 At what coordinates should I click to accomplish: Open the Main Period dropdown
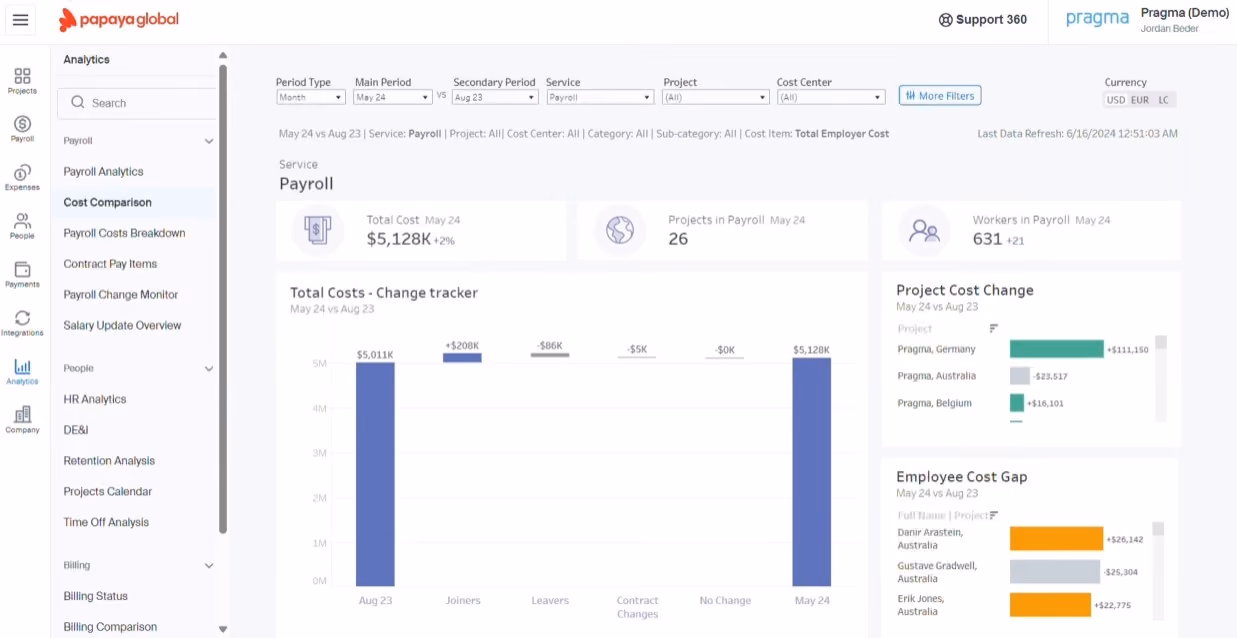point(393,98)
